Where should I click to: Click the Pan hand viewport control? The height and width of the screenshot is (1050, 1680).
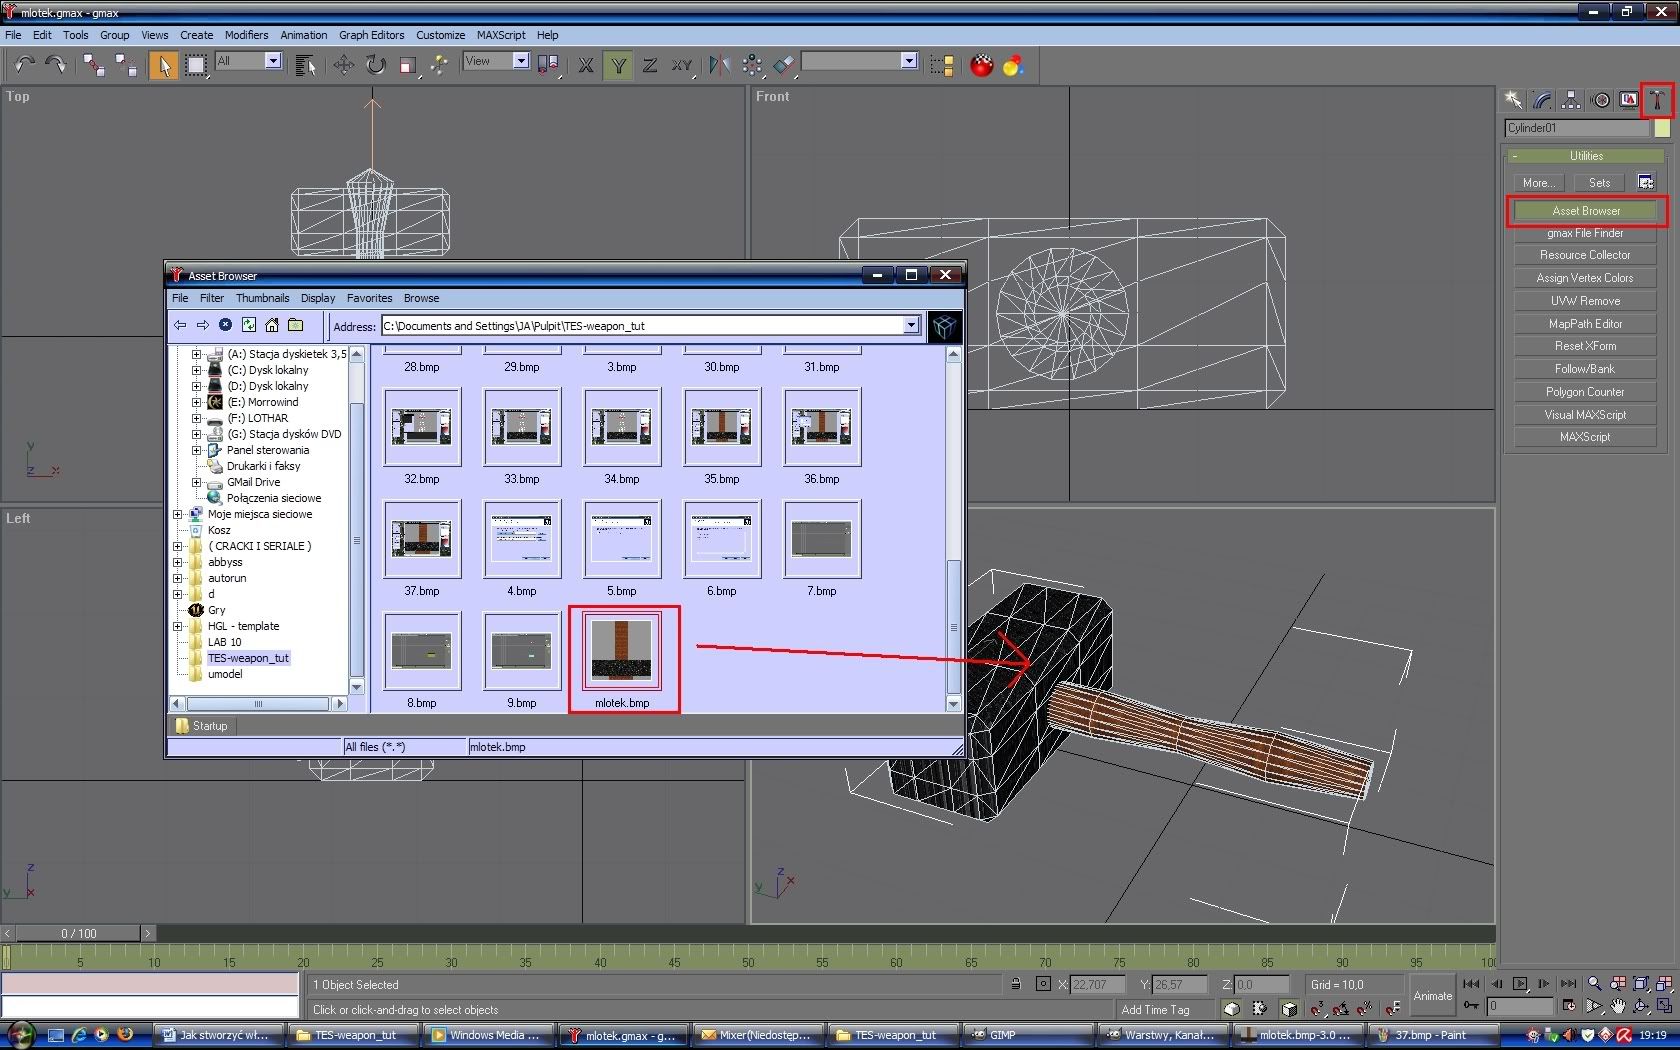coord(1618,1006)
